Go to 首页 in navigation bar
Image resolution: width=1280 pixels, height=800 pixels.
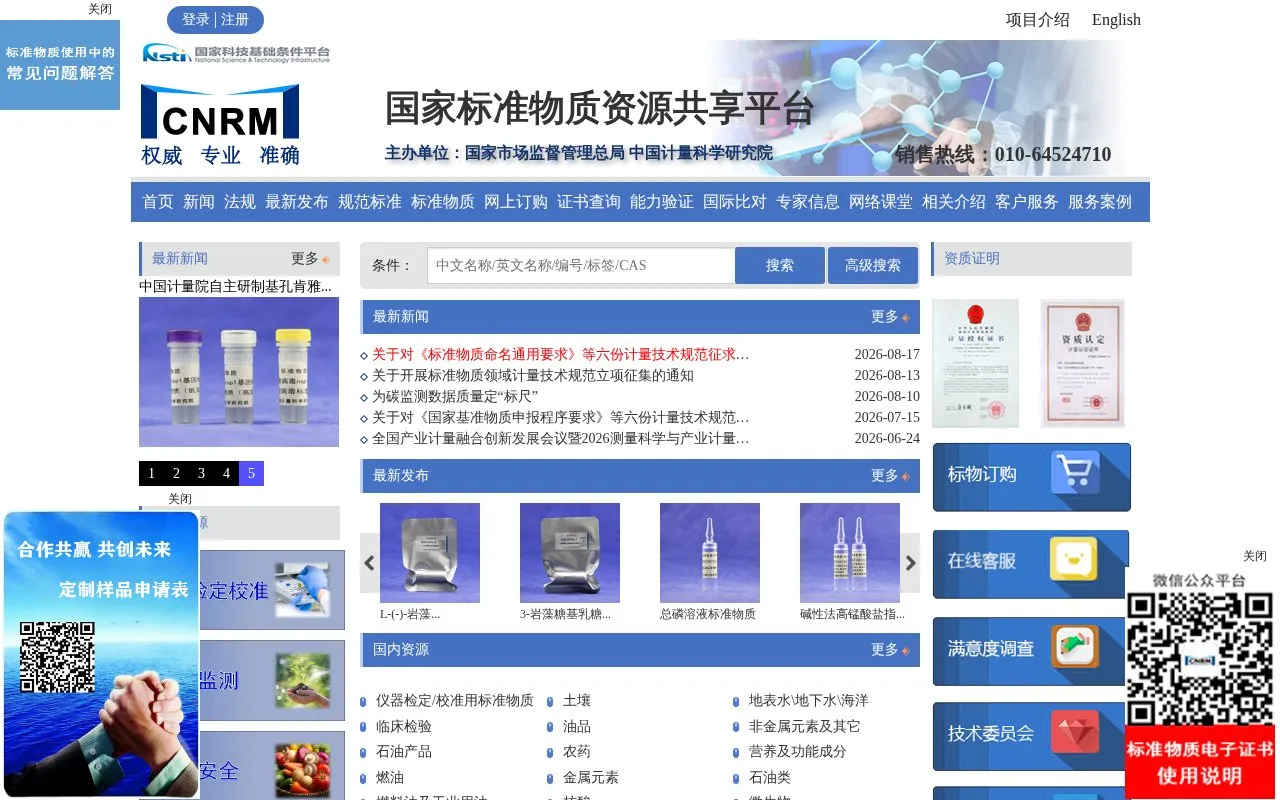click(158, 202)
